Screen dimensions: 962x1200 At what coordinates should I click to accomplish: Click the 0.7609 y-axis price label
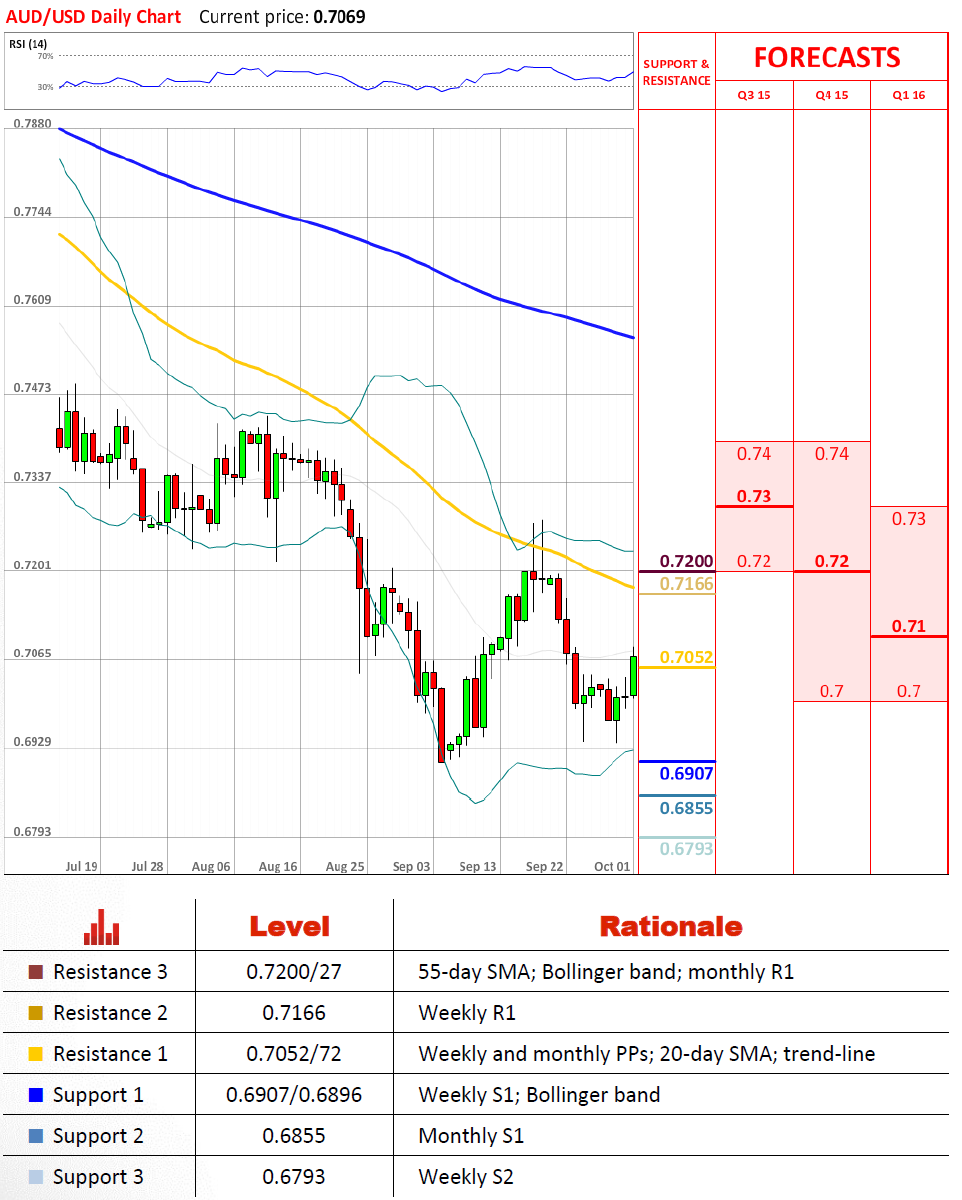(33, 300)
